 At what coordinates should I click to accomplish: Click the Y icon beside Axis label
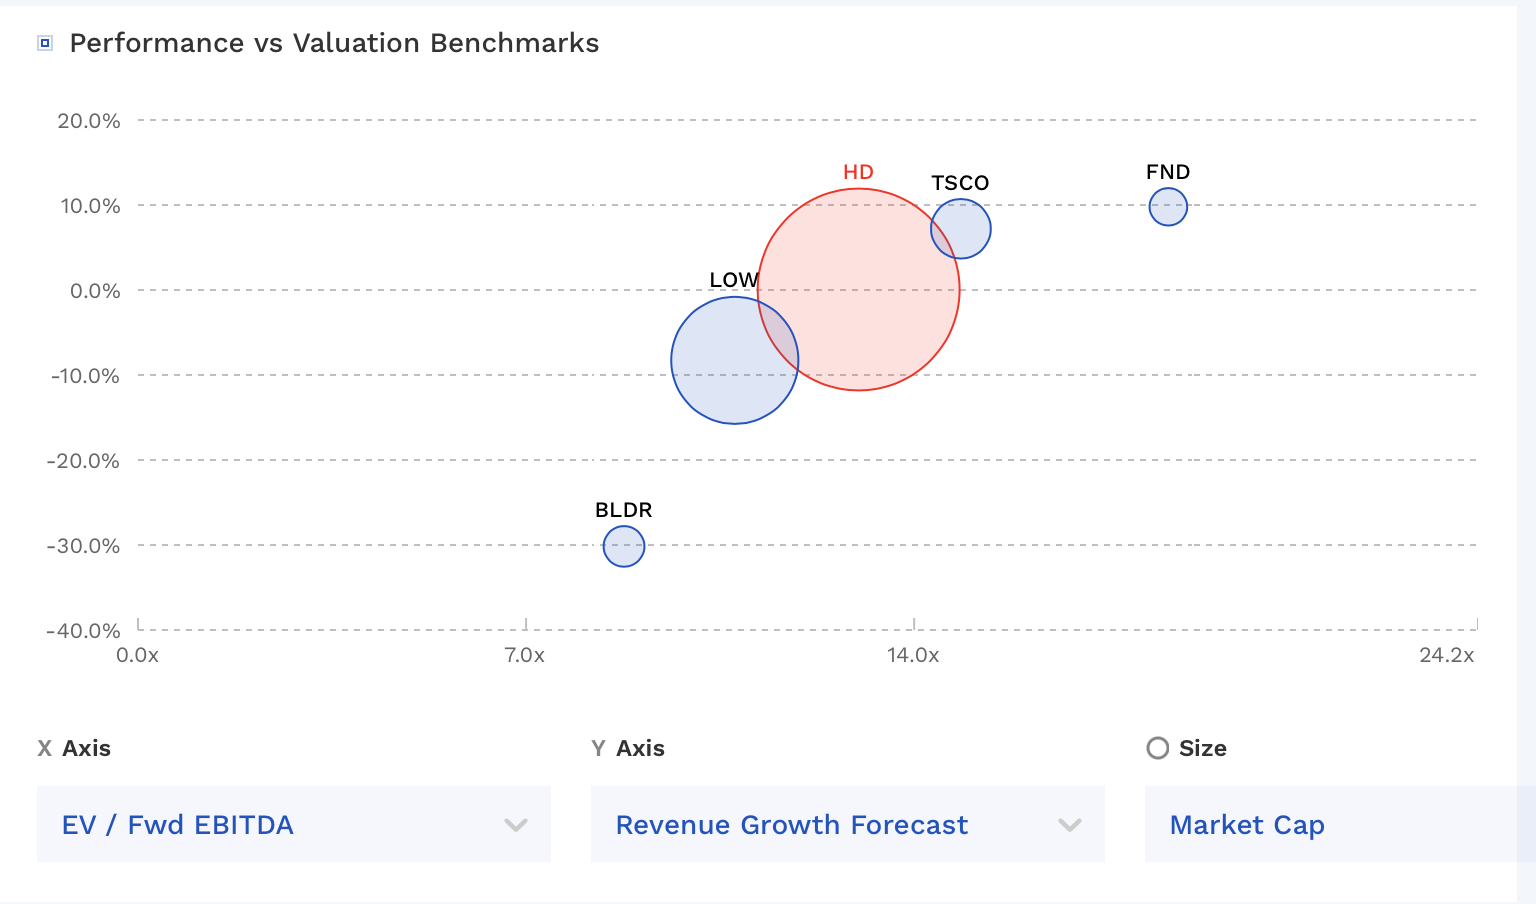pyautogui.click(x=598, y=748)
